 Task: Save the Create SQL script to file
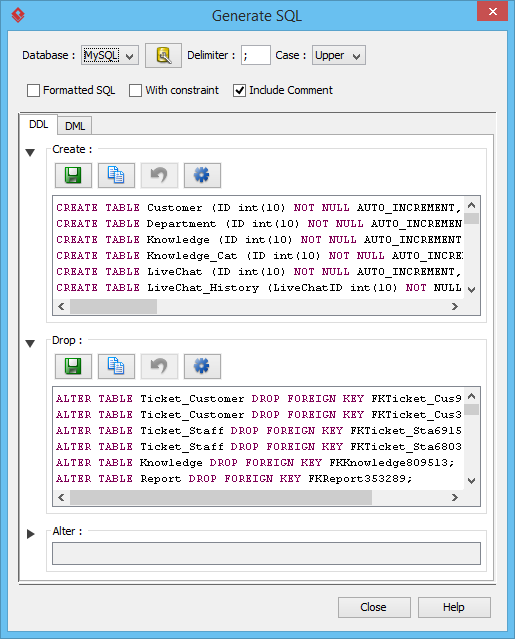coord(73,175)
